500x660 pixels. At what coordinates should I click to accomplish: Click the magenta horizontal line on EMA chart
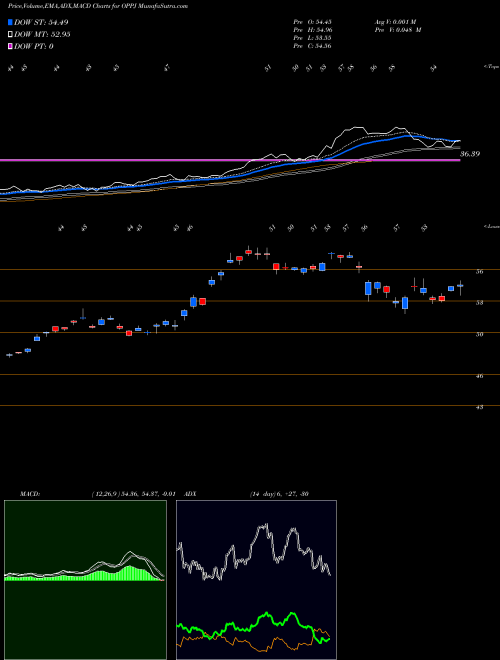tap(230, 160)
